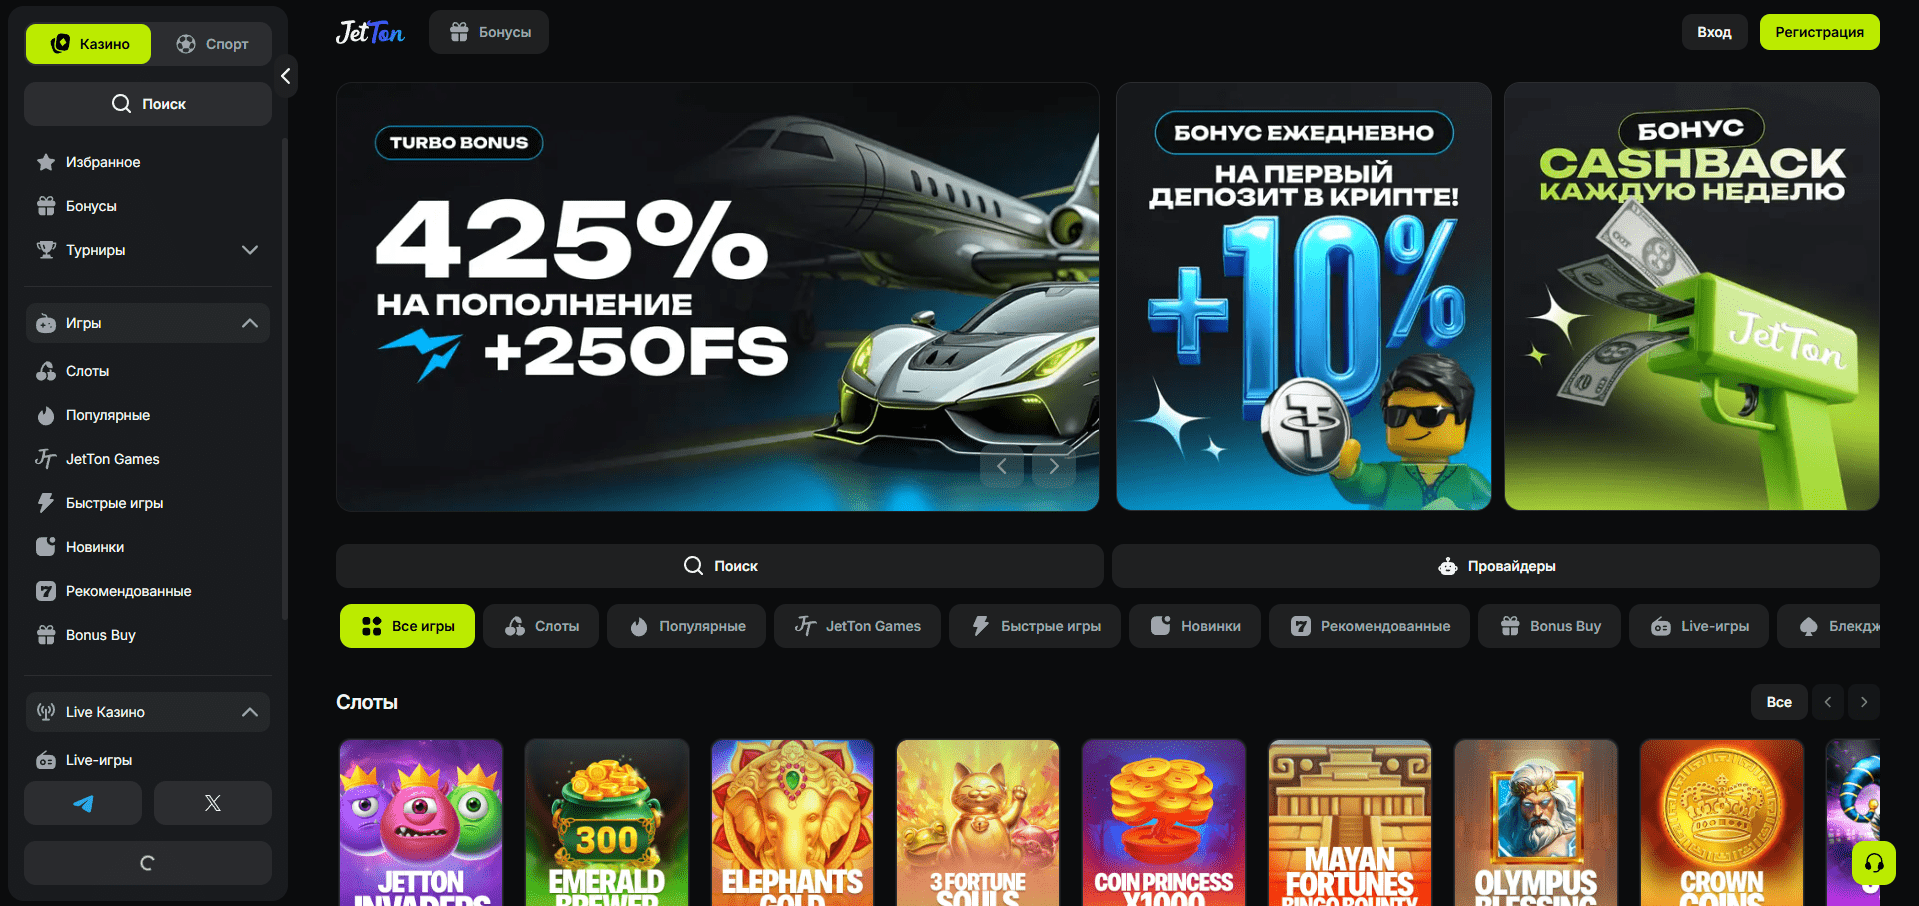
Task: Switch to Казино mode toggle
Action: click(88, 44)
